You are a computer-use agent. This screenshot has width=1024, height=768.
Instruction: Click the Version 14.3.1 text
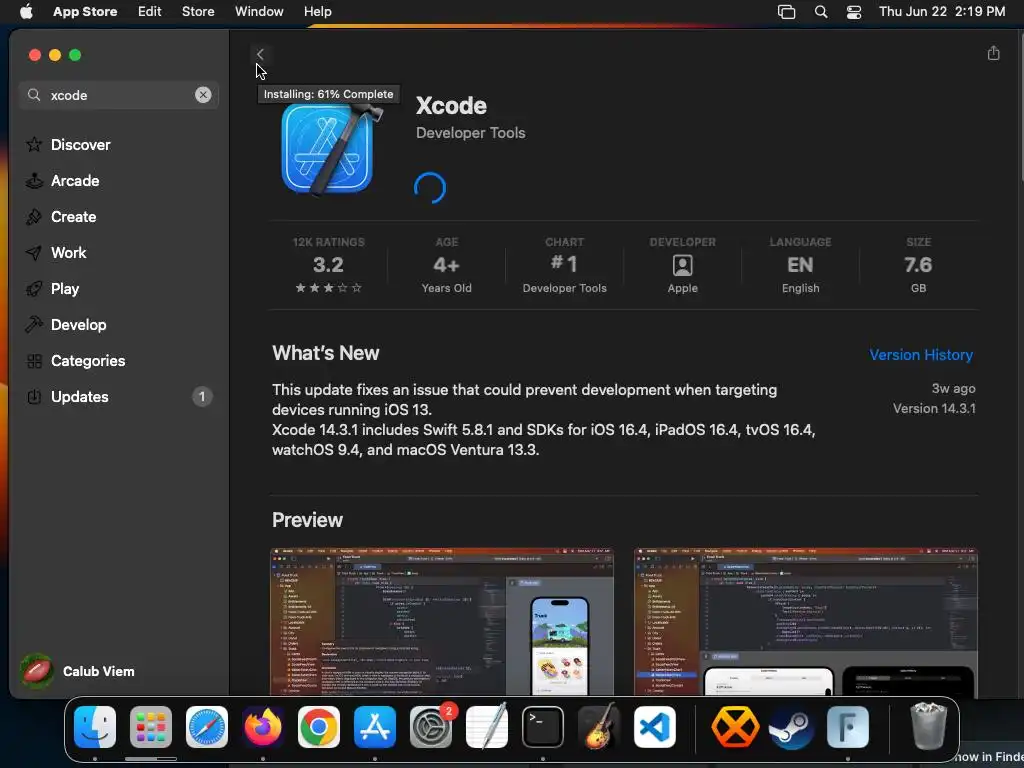click(934, 408)
